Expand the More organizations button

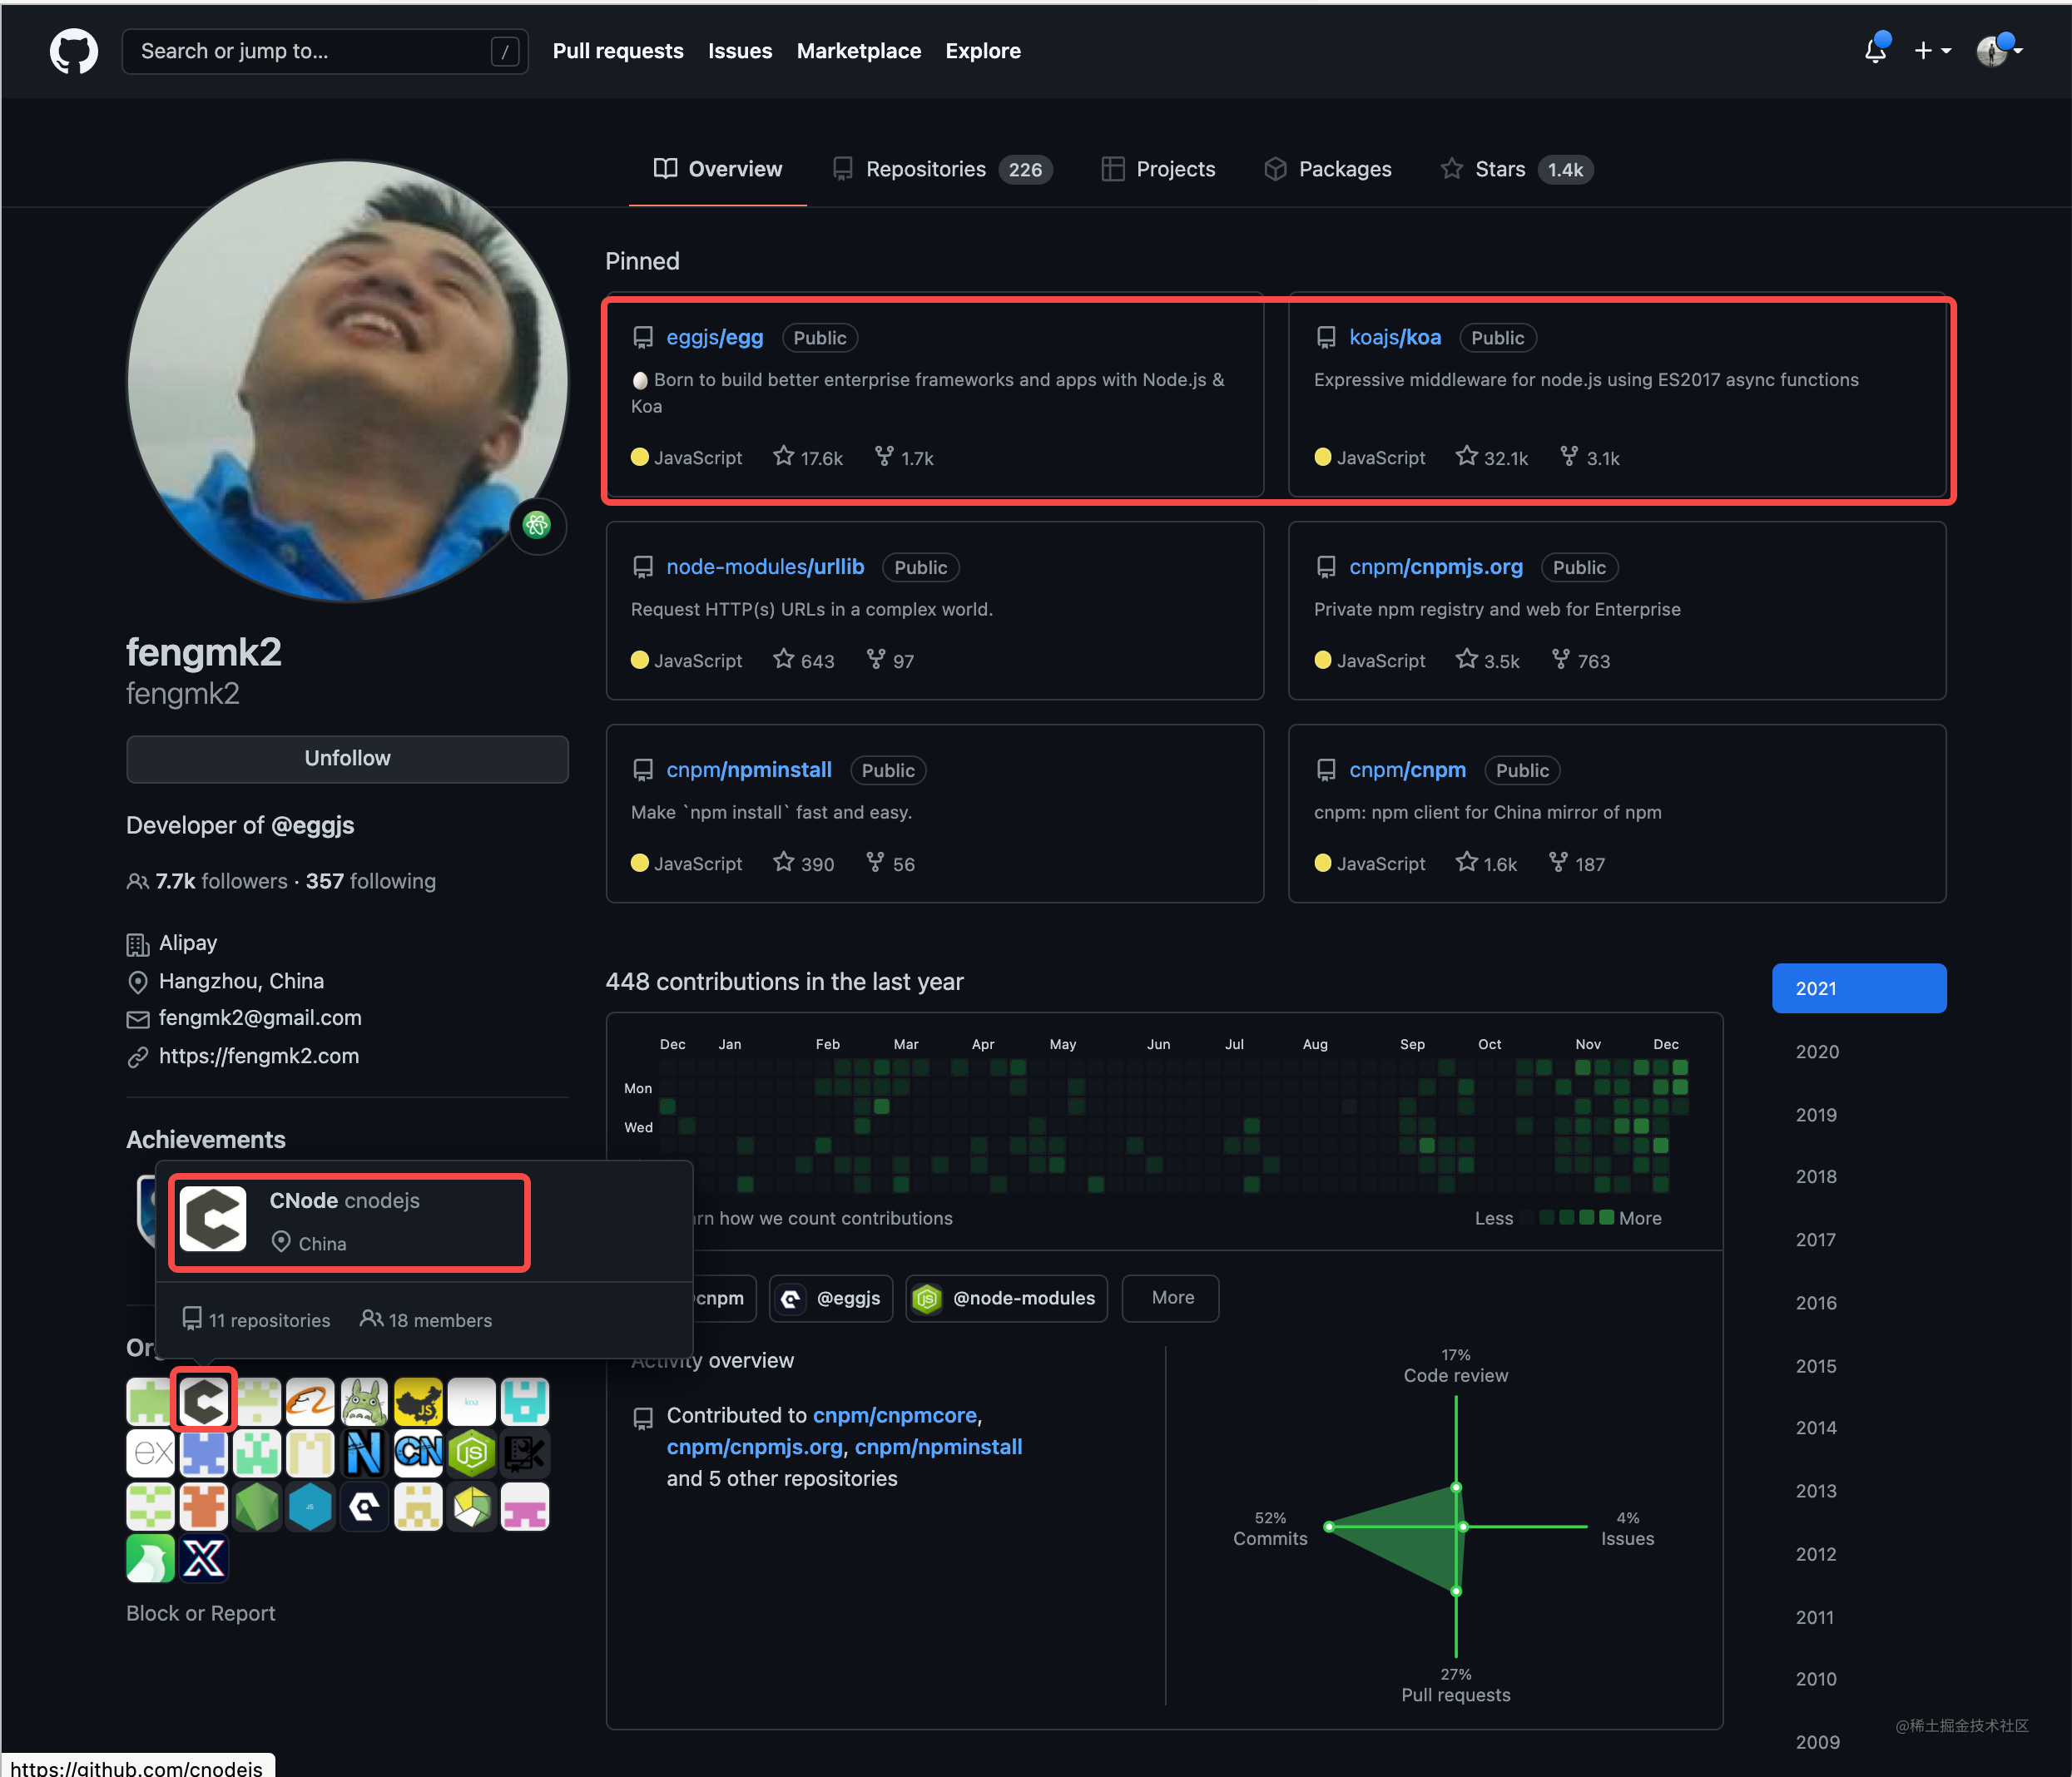pos(1171,1298)
